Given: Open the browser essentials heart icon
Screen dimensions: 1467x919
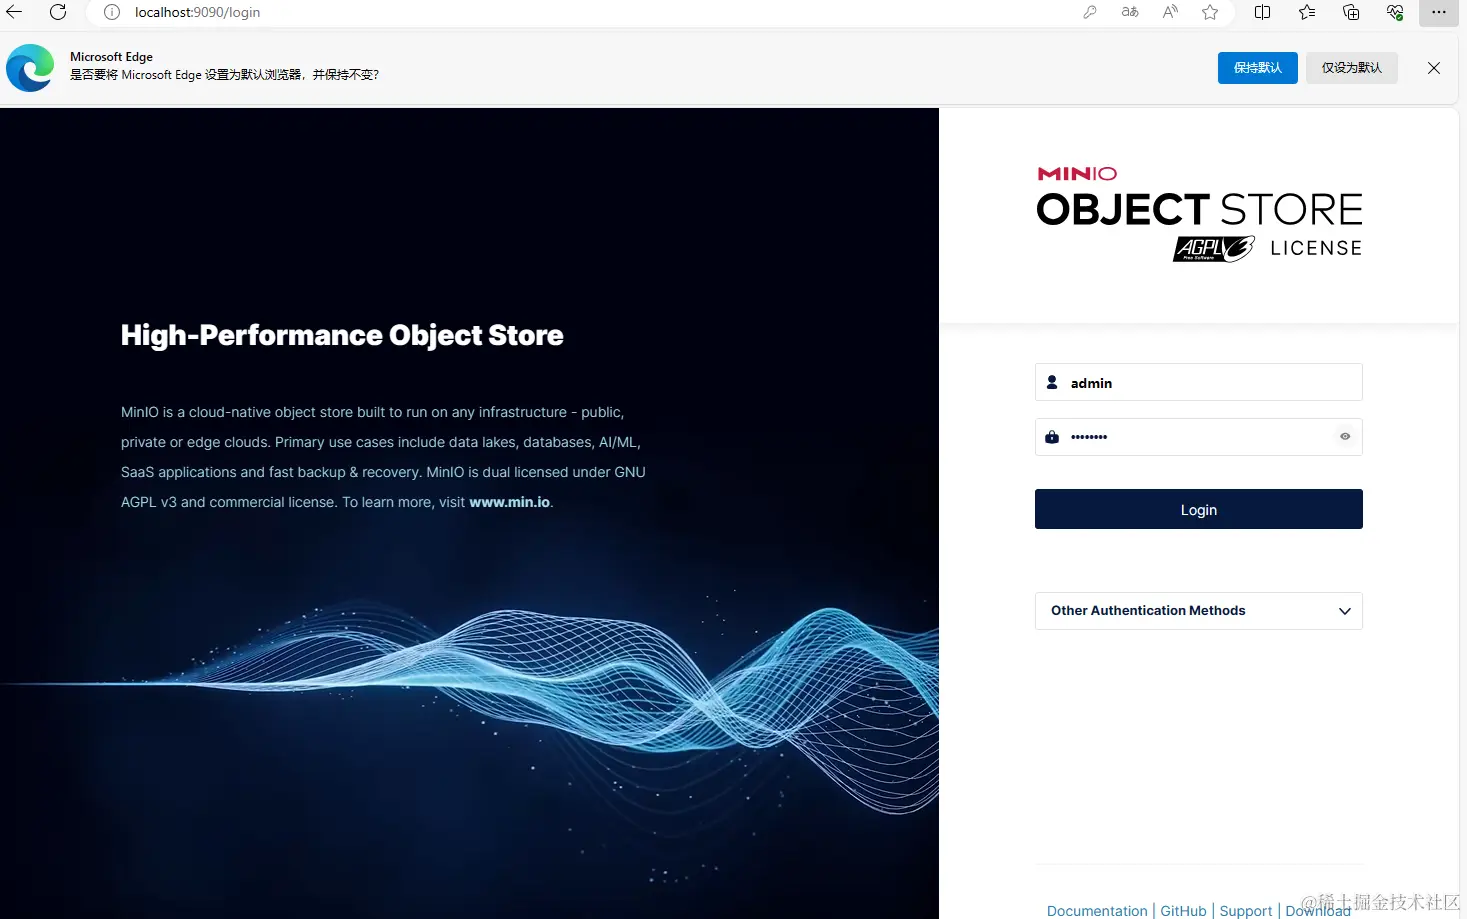Looking at the screenshot, I should coord(1395,12).
